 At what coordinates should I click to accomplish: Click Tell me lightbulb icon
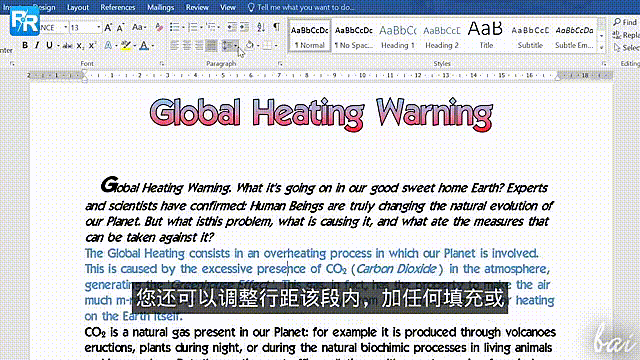tap(251, 7)
